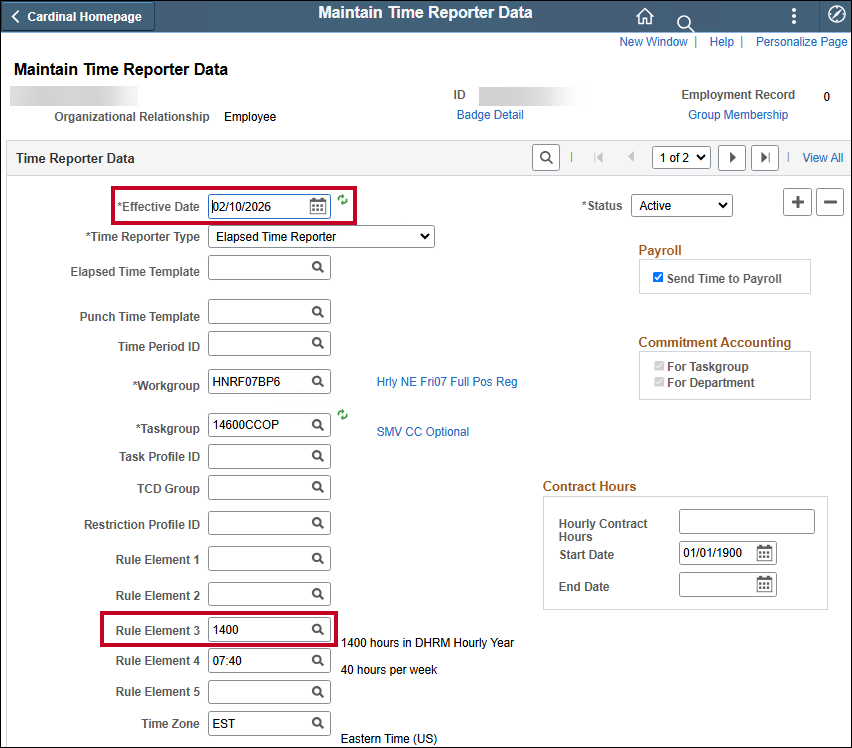The width and height of the screenshot is (852, 748).
Task: Open the 1 of 2 row selector dropdown
Action: coord(681,157)
